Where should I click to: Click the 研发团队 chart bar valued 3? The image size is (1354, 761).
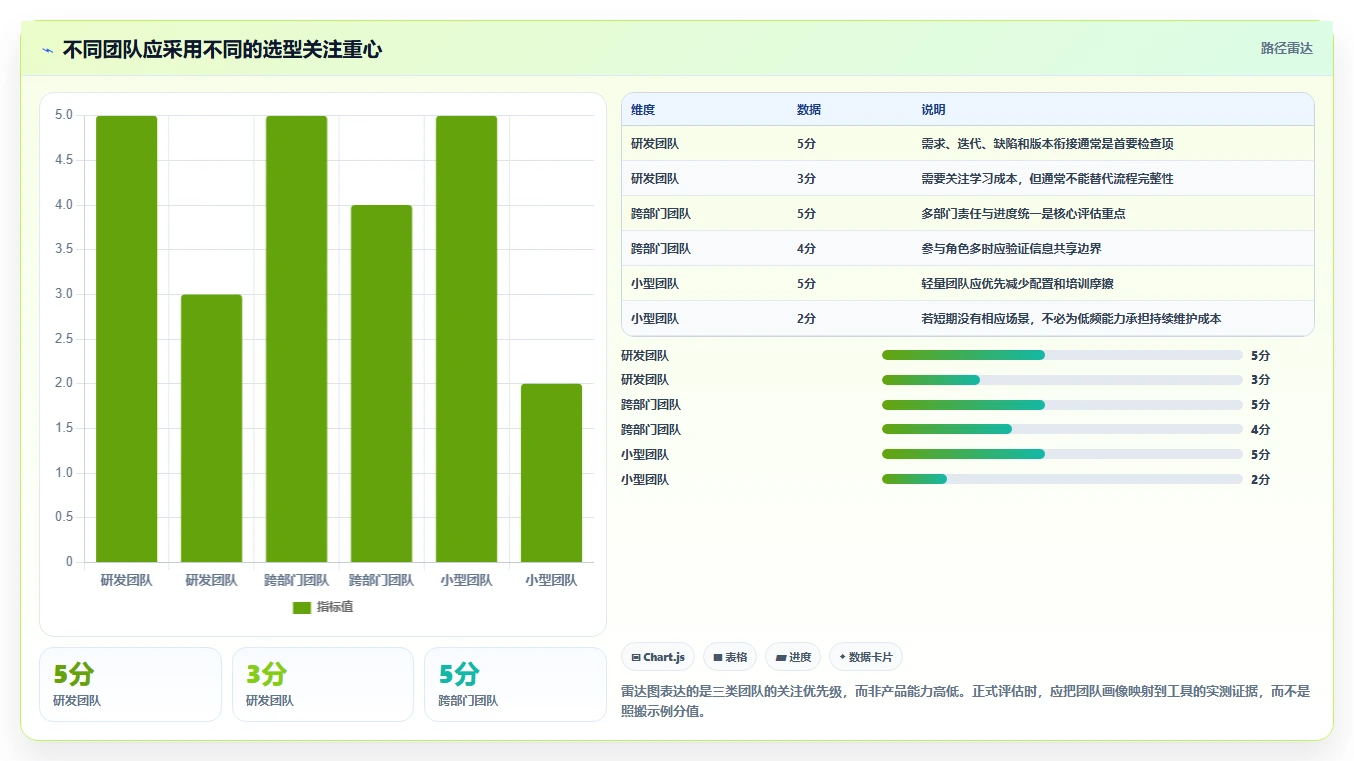coord(211,428)
